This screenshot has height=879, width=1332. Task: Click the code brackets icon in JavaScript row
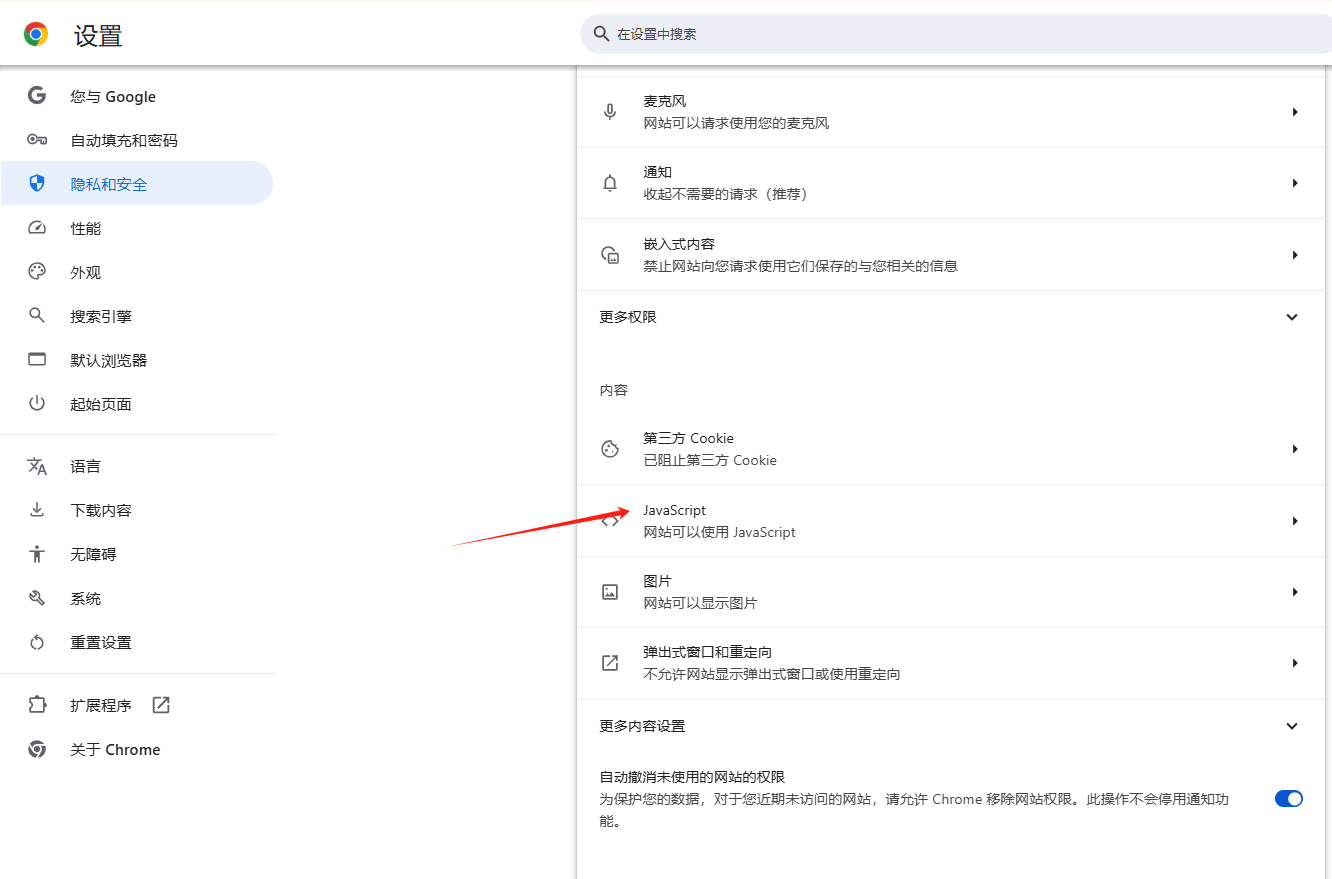(x=610, y=521)
